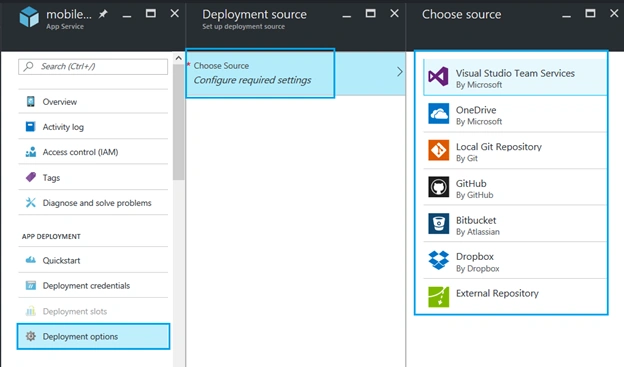The height and width of the screenshot is (367, 624).
Task: Click the Bitbucket bucket icon
Action: pos(439,223)
